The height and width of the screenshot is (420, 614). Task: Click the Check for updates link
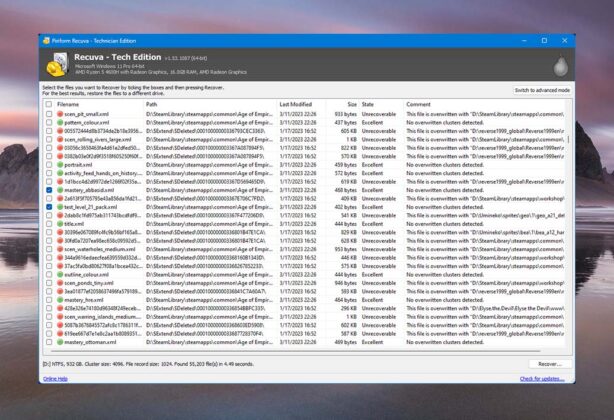(541, 379)
